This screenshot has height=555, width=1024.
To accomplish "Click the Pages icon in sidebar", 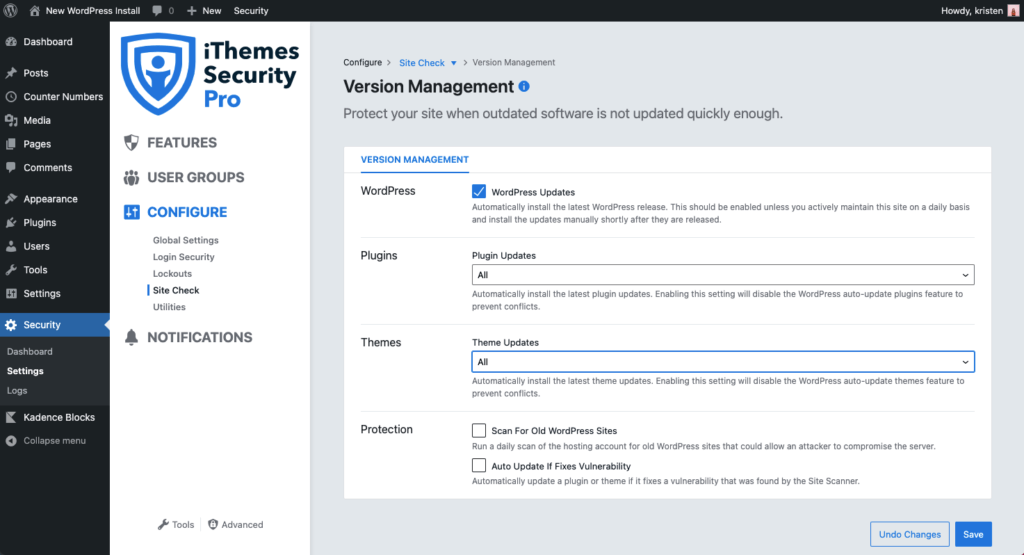I will click(11, 144).
